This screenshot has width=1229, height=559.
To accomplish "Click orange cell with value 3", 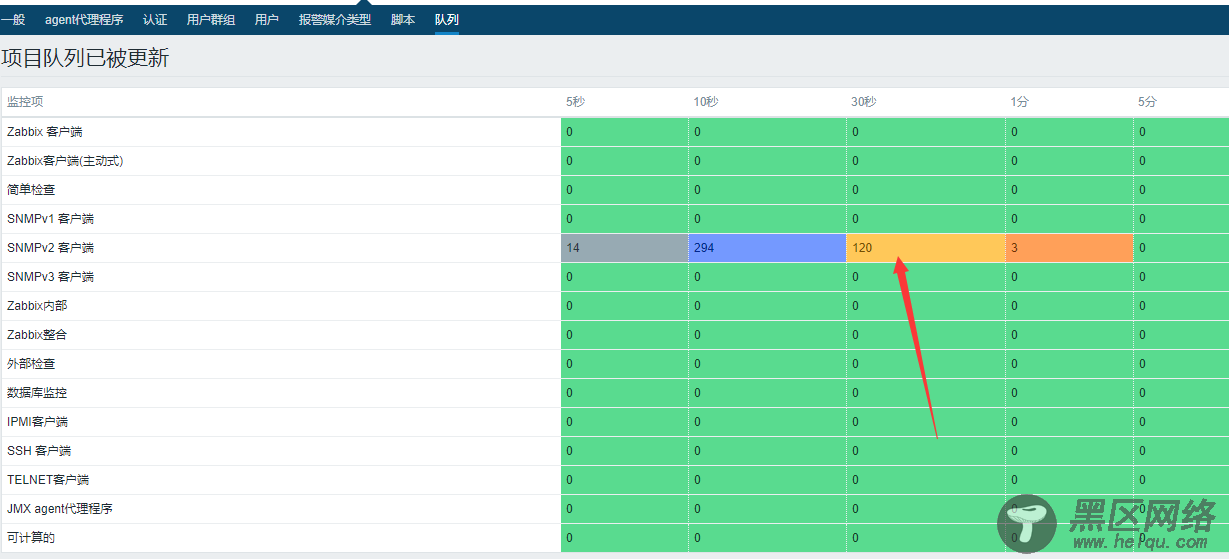I will point(1069,248).
